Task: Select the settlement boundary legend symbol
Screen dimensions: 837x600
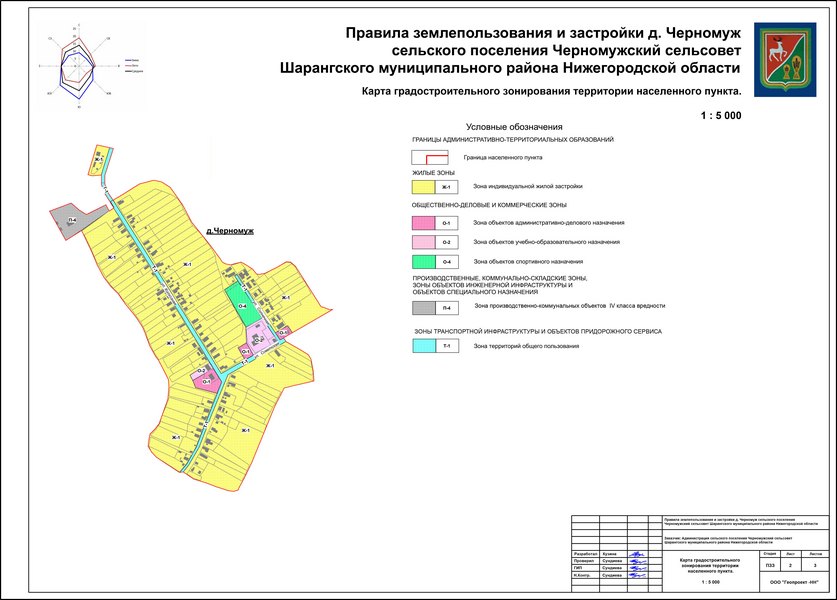Action: click(x=429, y=158)
